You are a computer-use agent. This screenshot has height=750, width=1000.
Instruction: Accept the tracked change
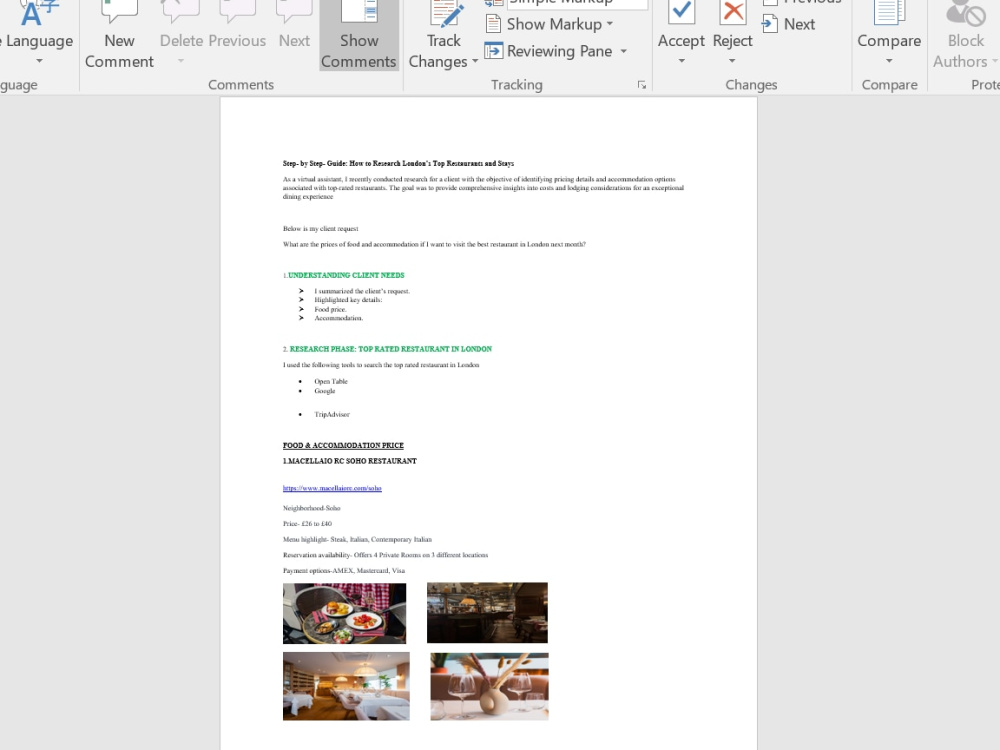click(x=681, y=26)
